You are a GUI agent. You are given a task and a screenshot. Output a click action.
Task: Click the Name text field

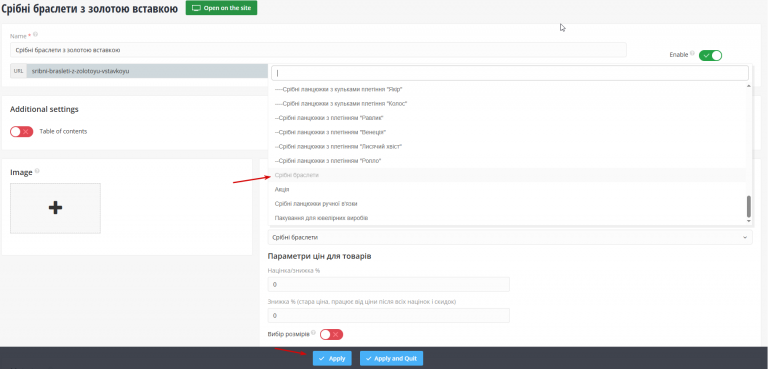pos(318,50)
